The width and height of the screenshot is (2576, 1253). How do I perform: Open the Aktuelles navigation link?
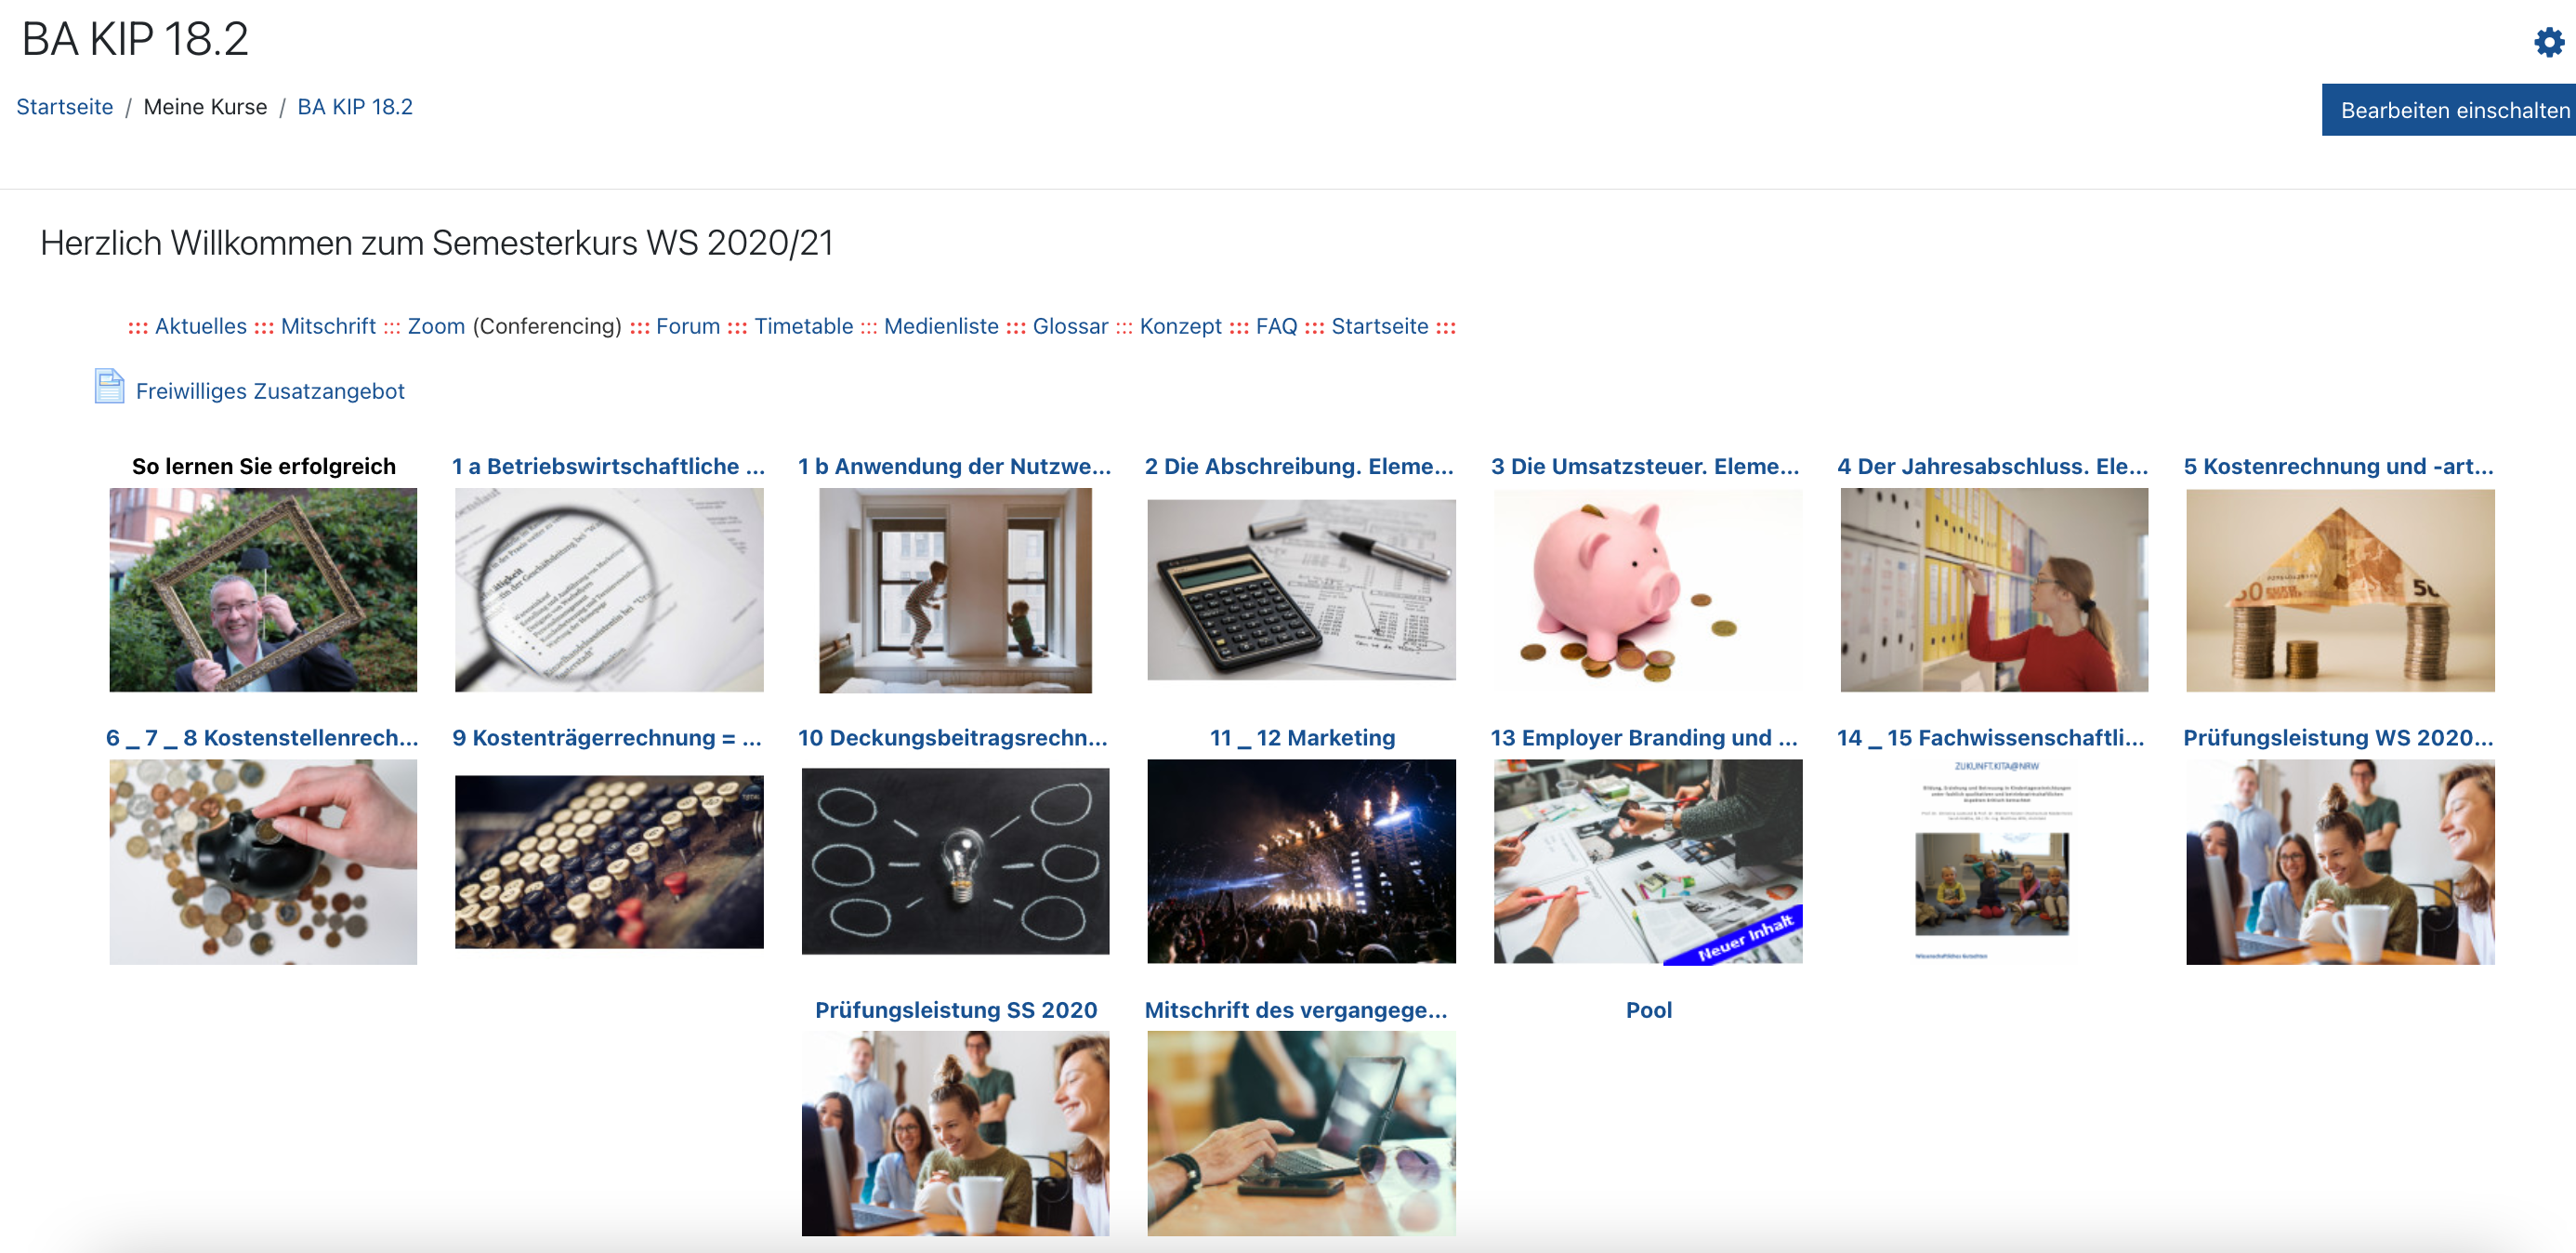point(201,326)
